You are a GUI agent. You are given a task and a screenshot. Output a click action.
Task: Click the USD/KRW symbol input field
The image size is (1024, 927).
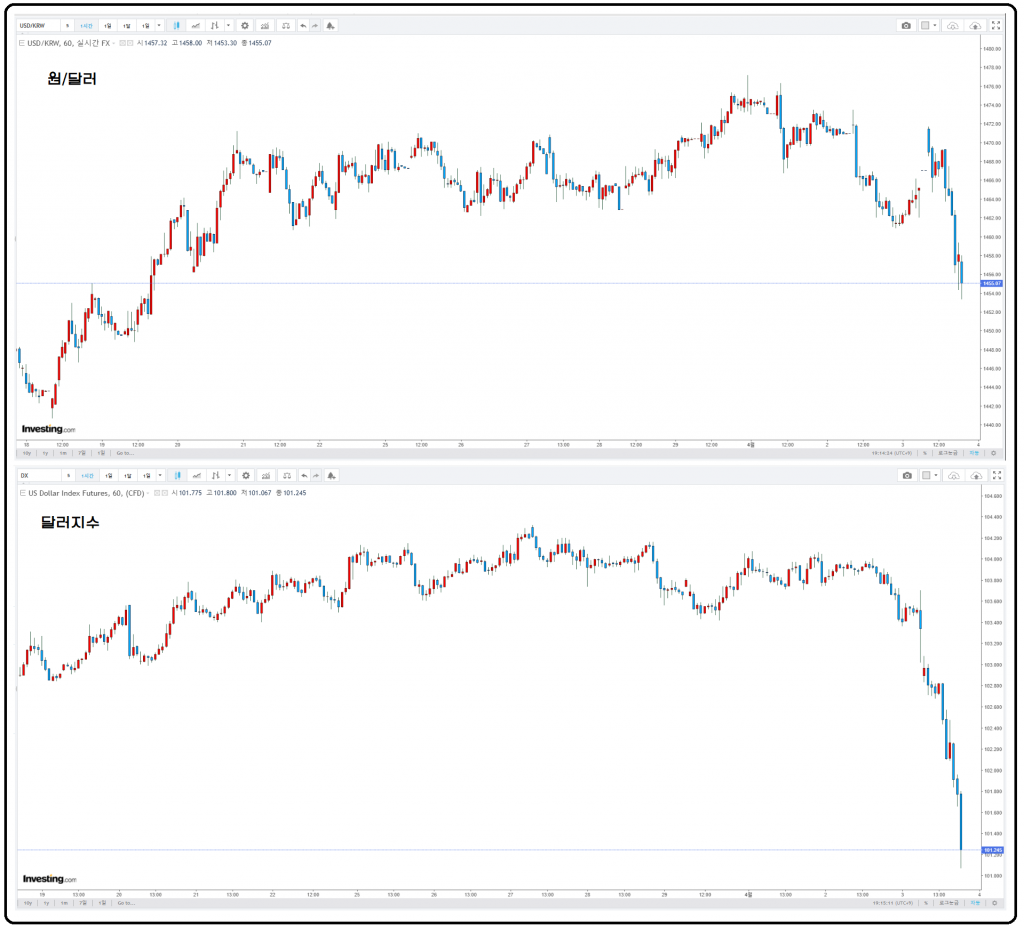point(38,25)
